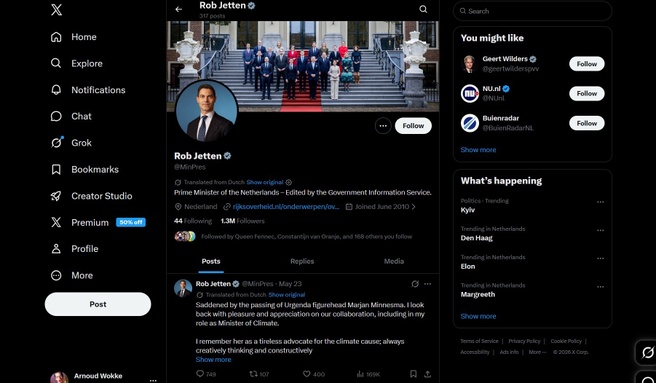Bookmark the Marjan Minnesma post
This screenshot has width=656, height=383.
[413, 374]
